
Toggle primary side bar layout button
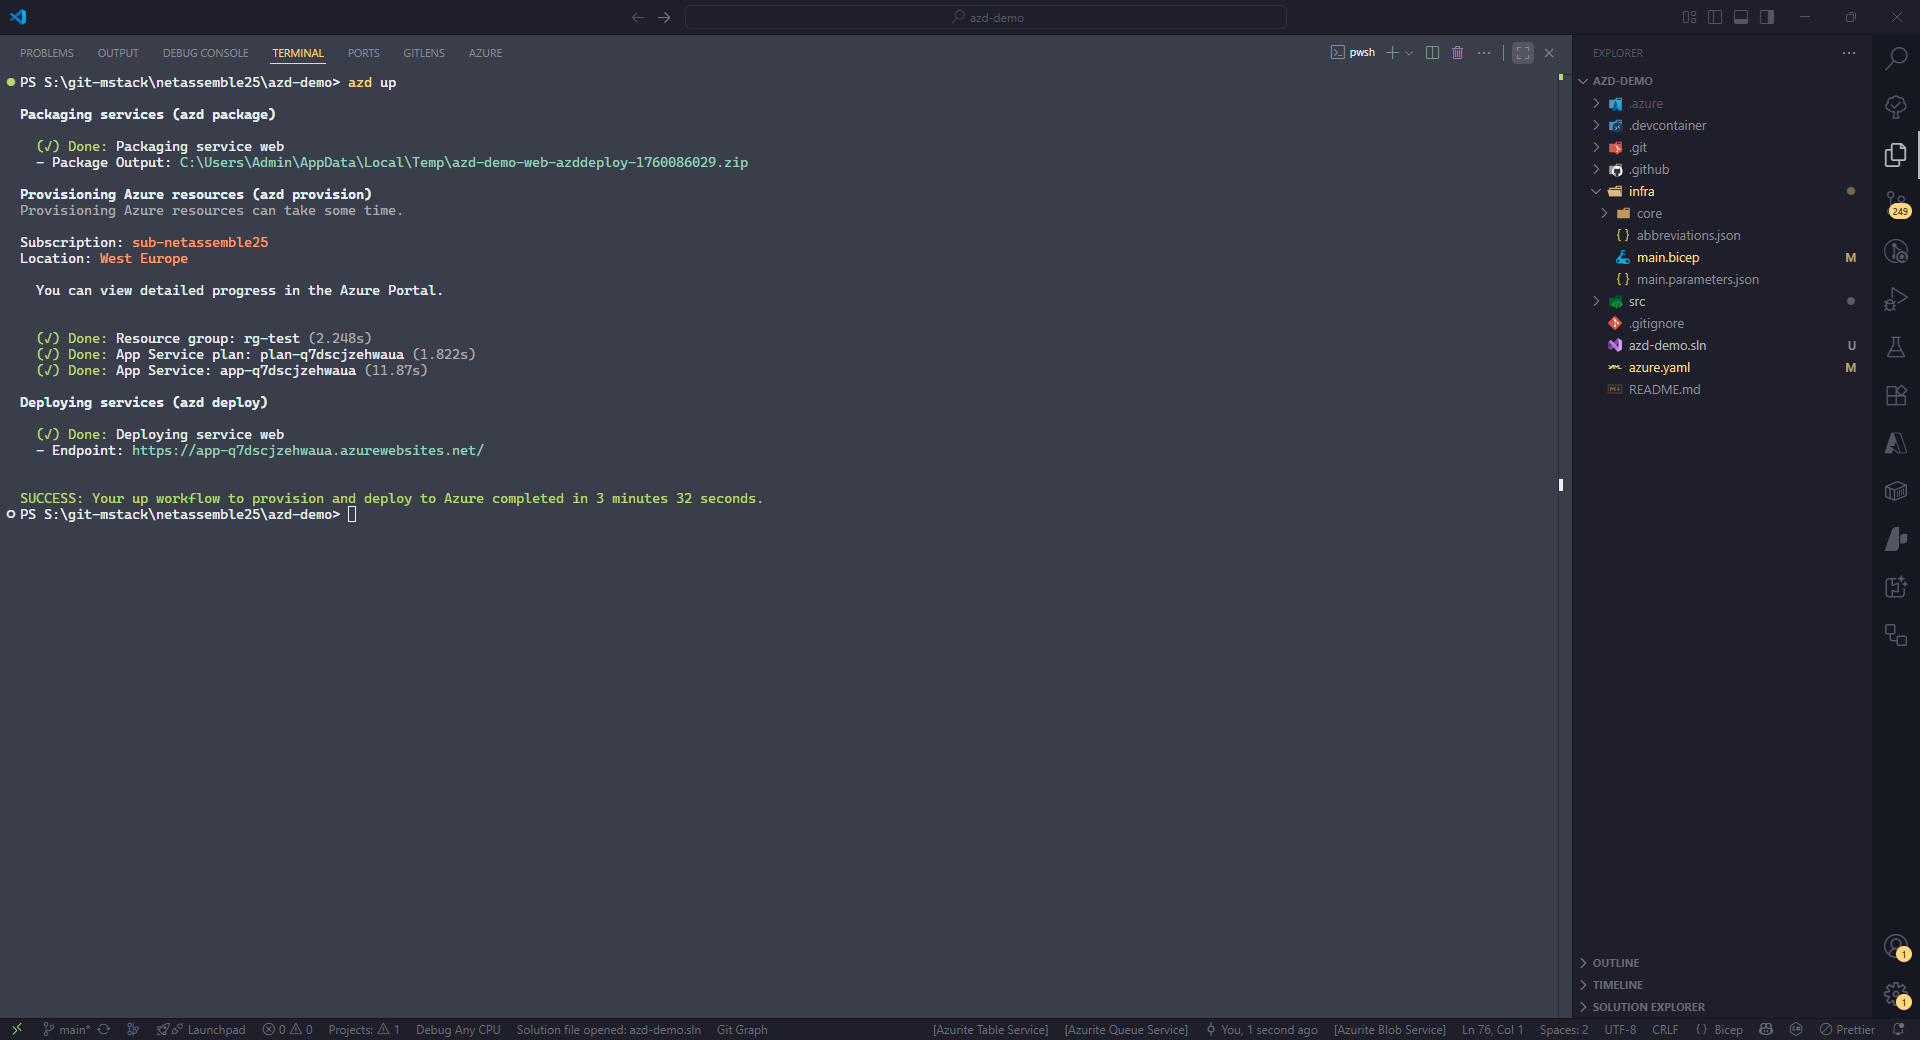click(1715, 17)
